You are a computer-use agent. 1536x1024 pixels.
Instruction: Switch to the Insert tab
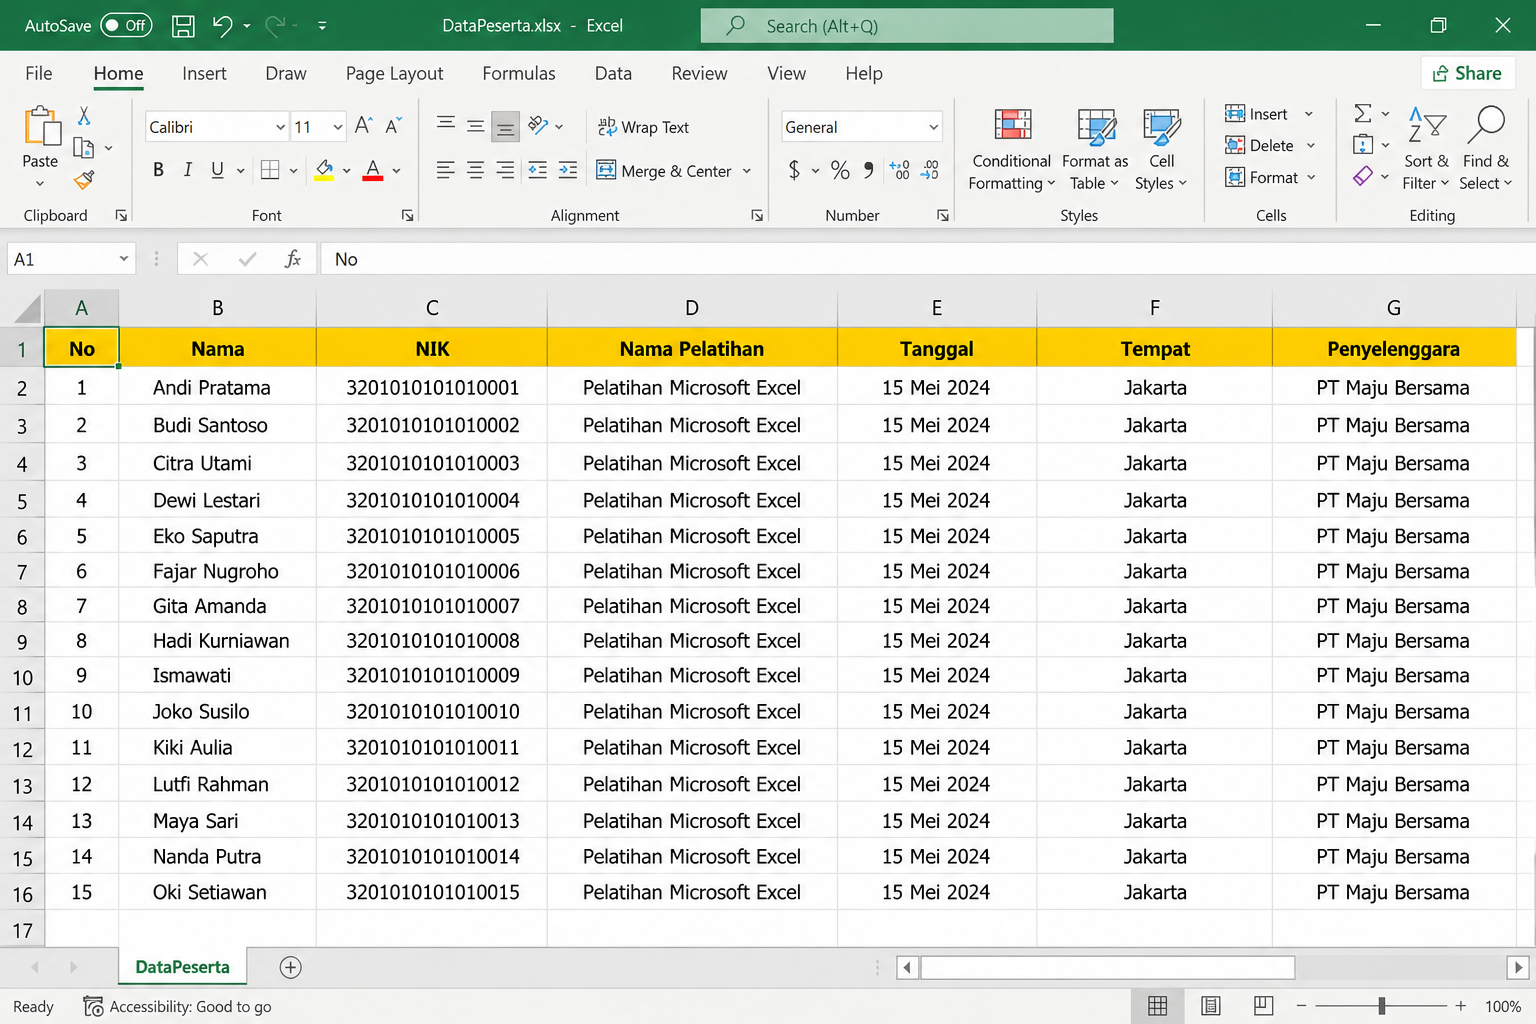pos(204,73)
